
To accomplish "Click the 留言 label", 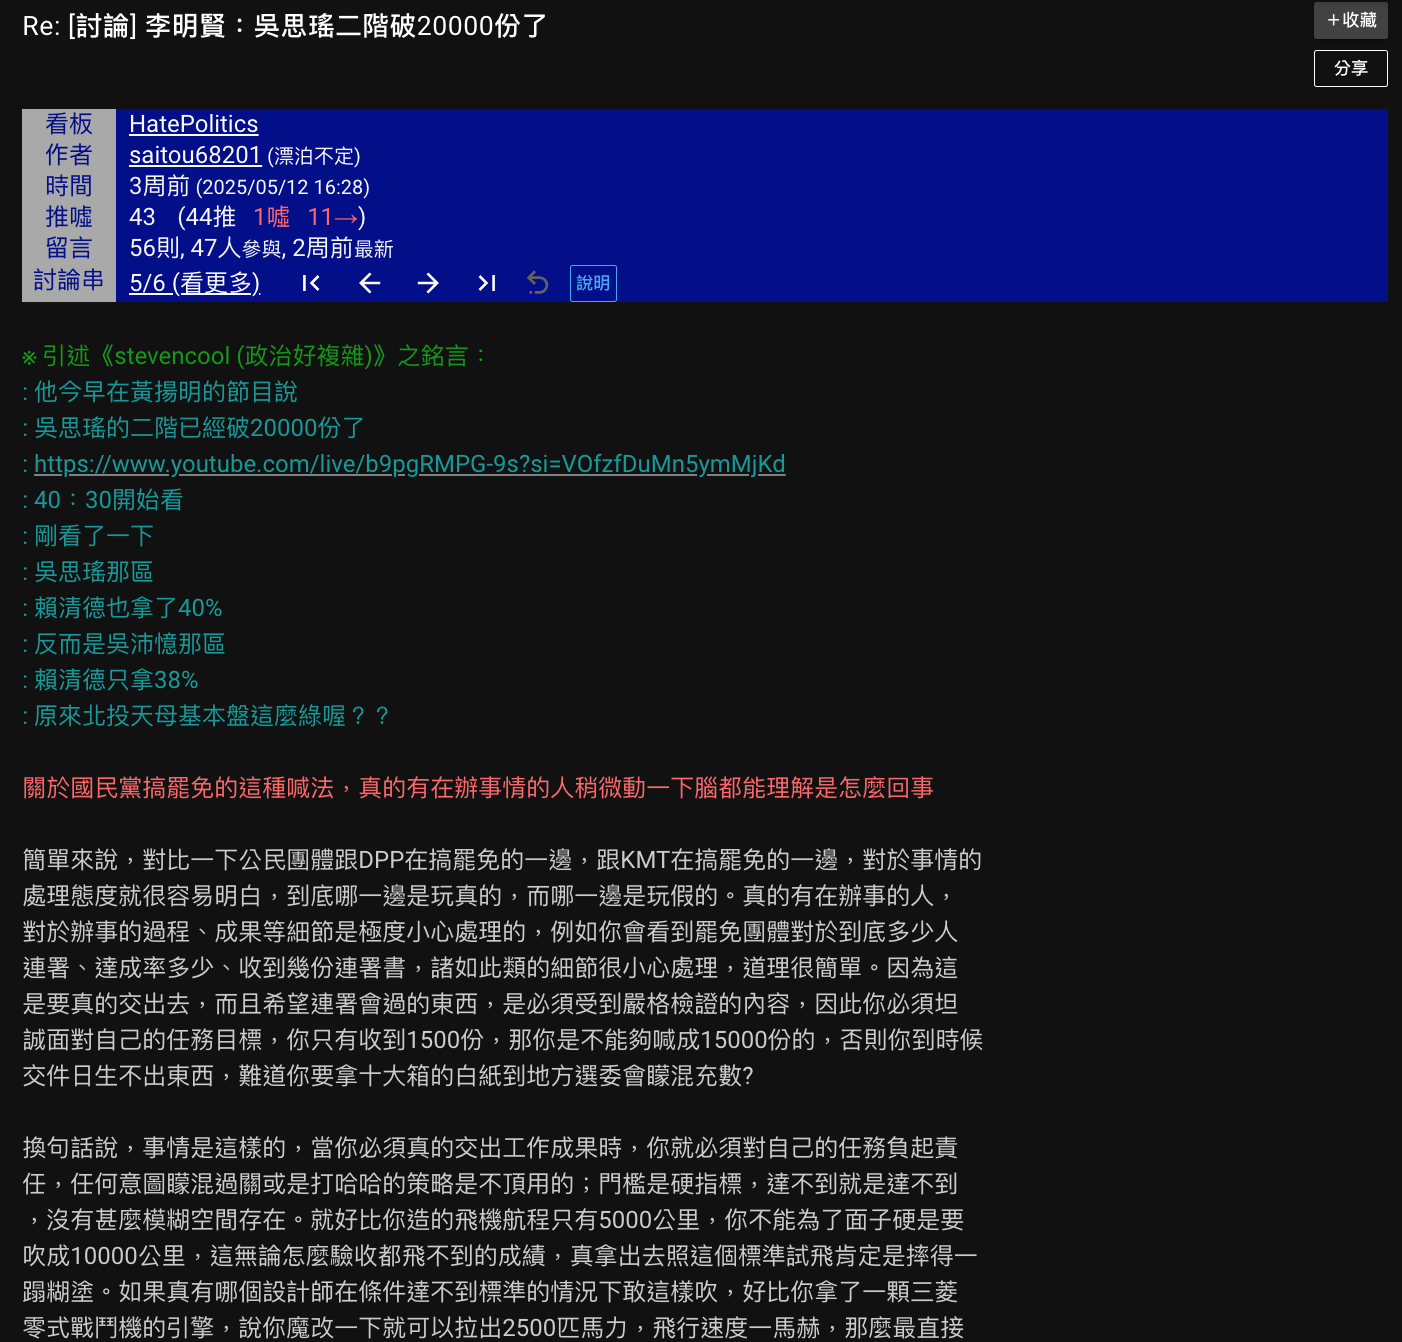I will [69, 248].
